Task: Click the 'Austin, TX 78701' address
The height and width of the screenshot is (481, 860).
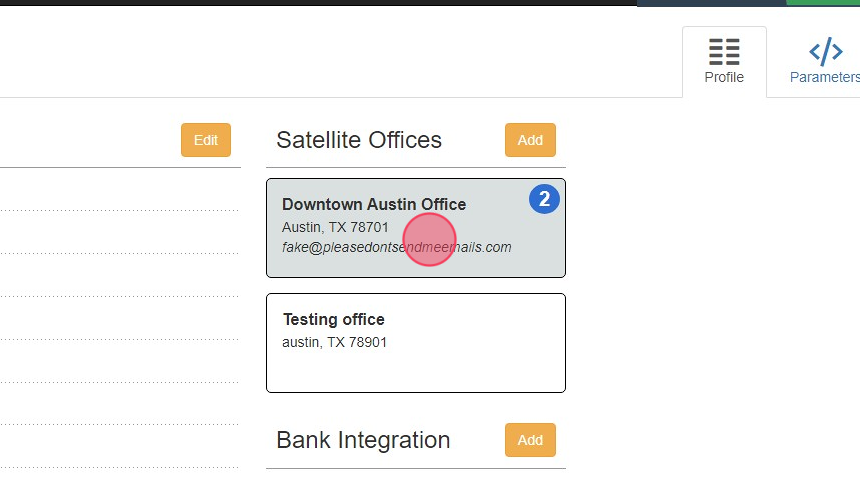Action: coord(335,227)
